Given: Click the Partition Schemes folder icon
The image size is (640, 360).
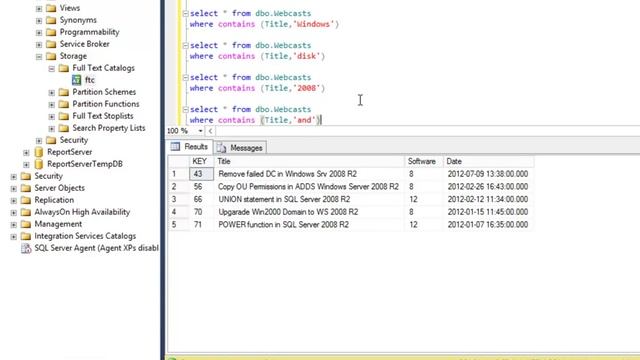Looking at the screenshot, I should click(x=64, y=92).
